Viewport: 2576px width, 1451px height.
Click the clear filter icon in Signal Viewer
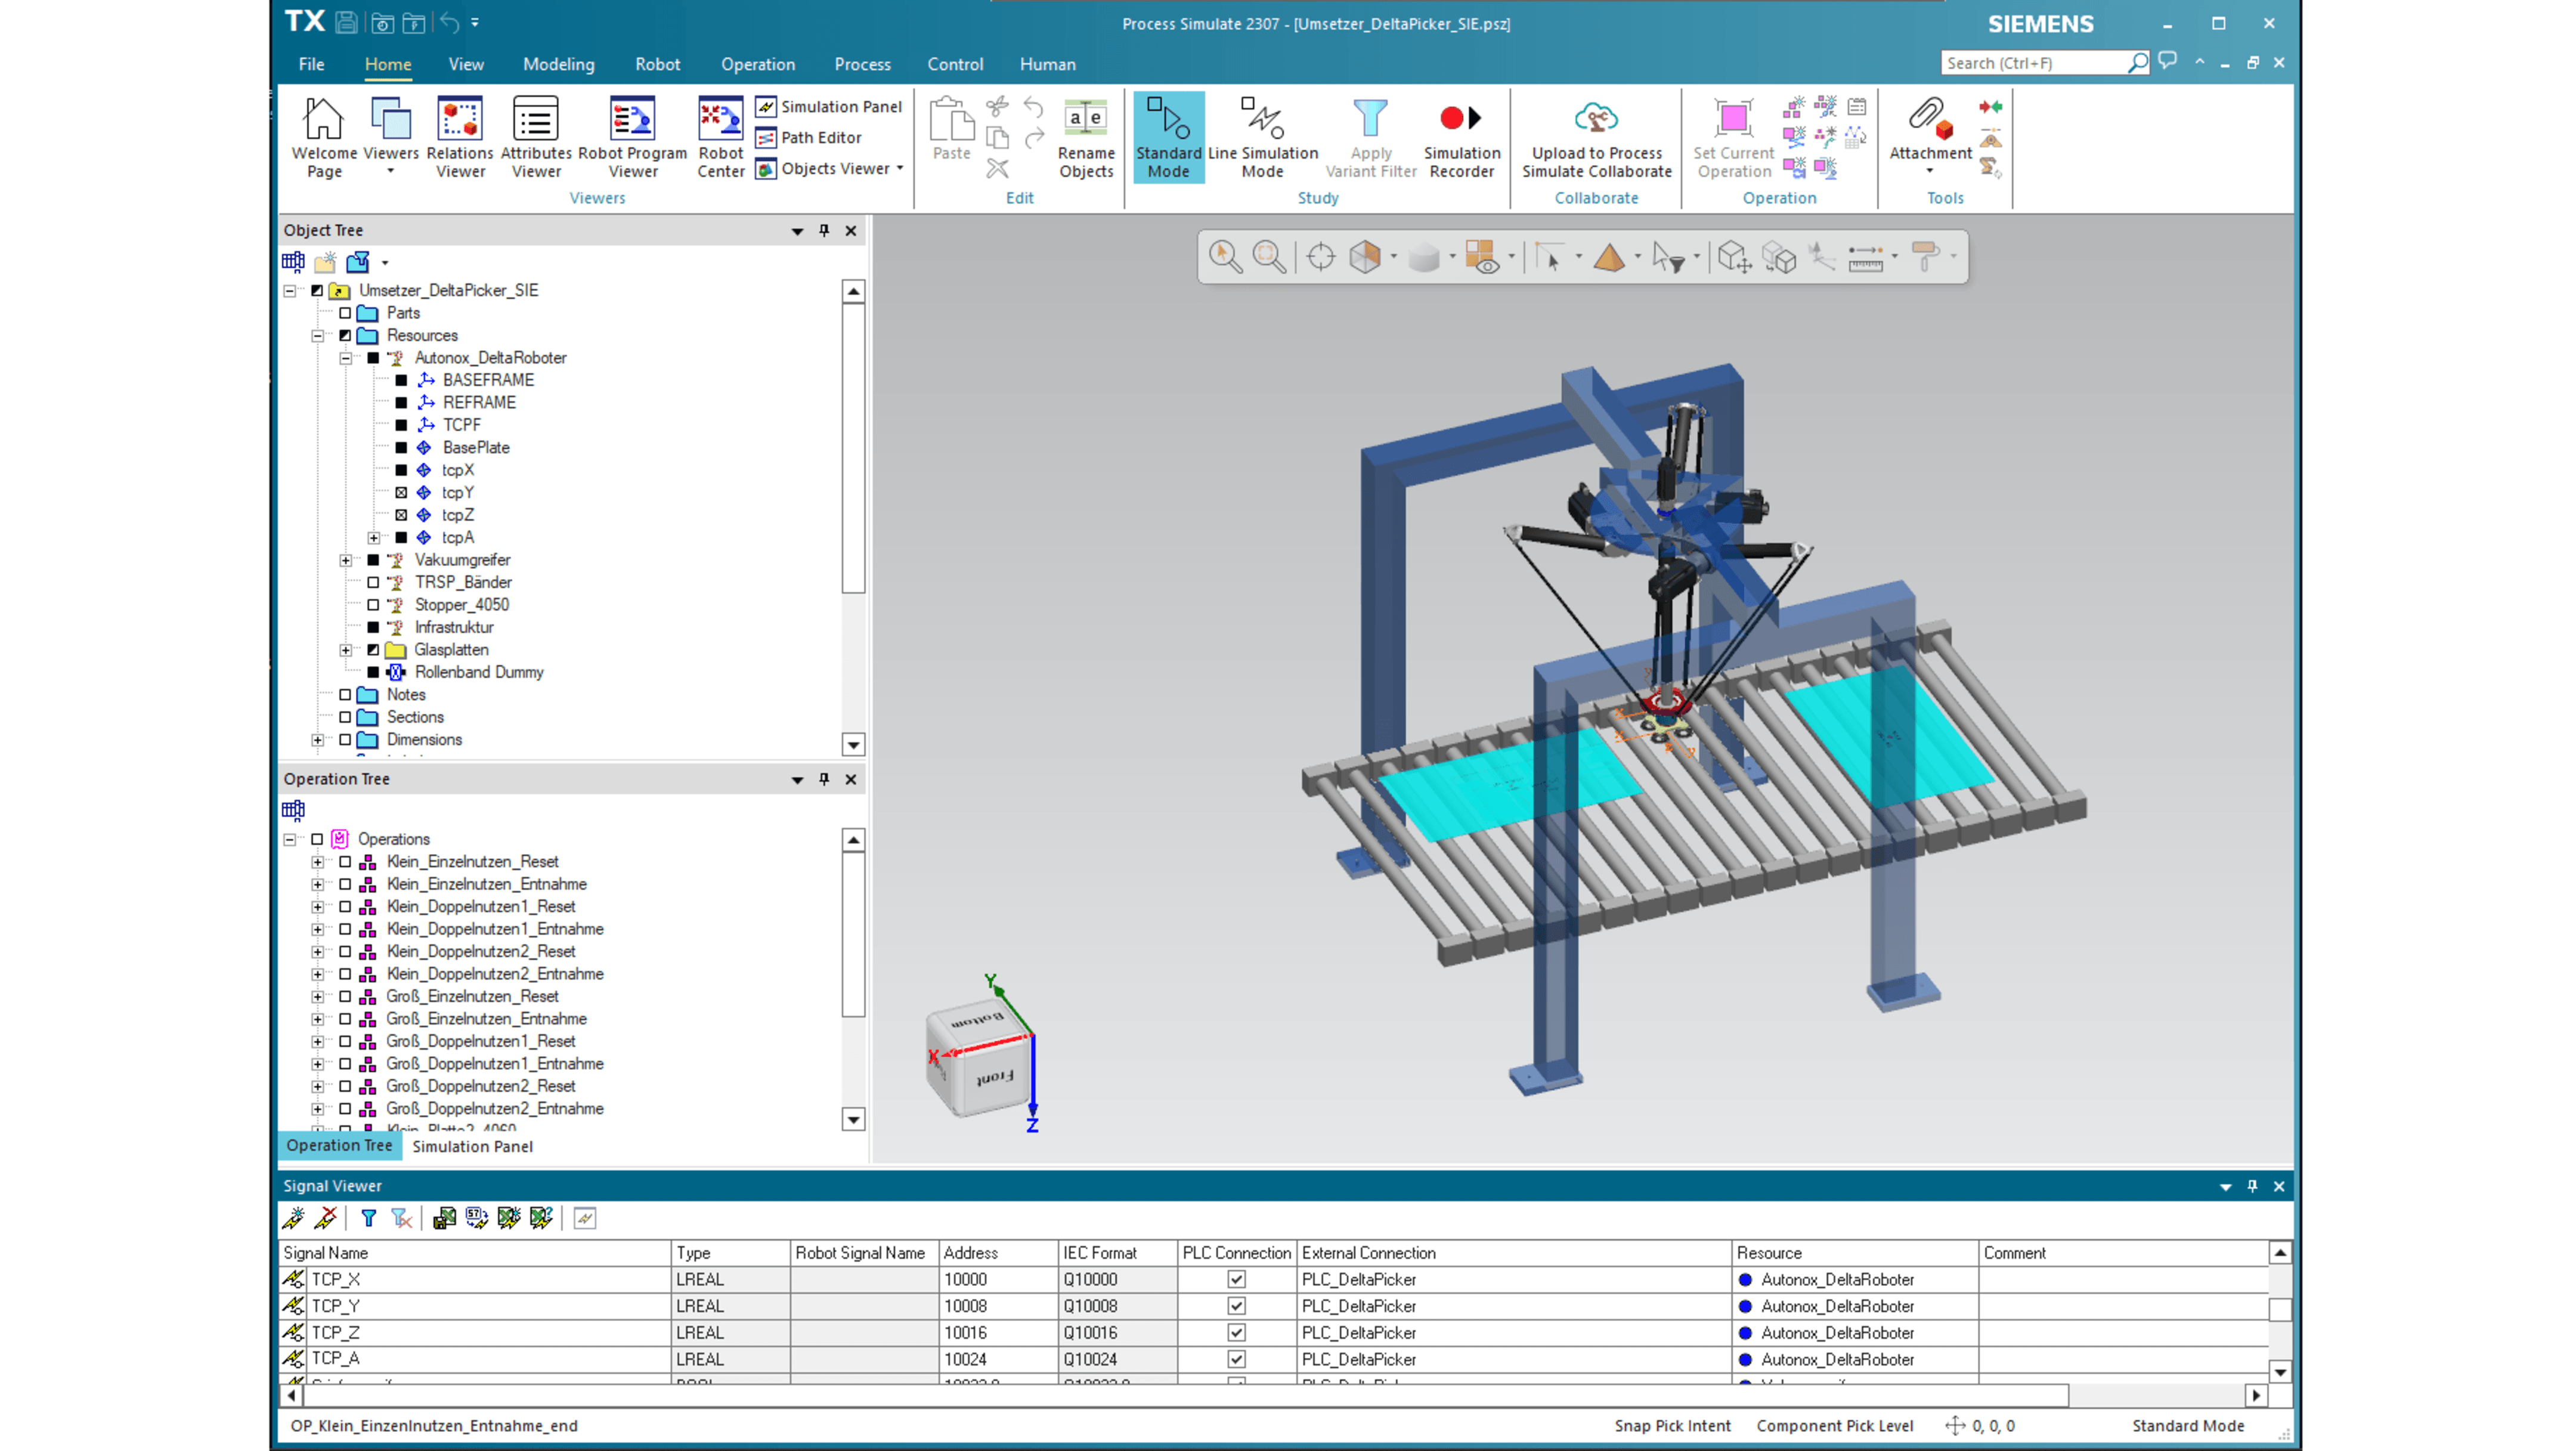click(x=401, y=1217)
